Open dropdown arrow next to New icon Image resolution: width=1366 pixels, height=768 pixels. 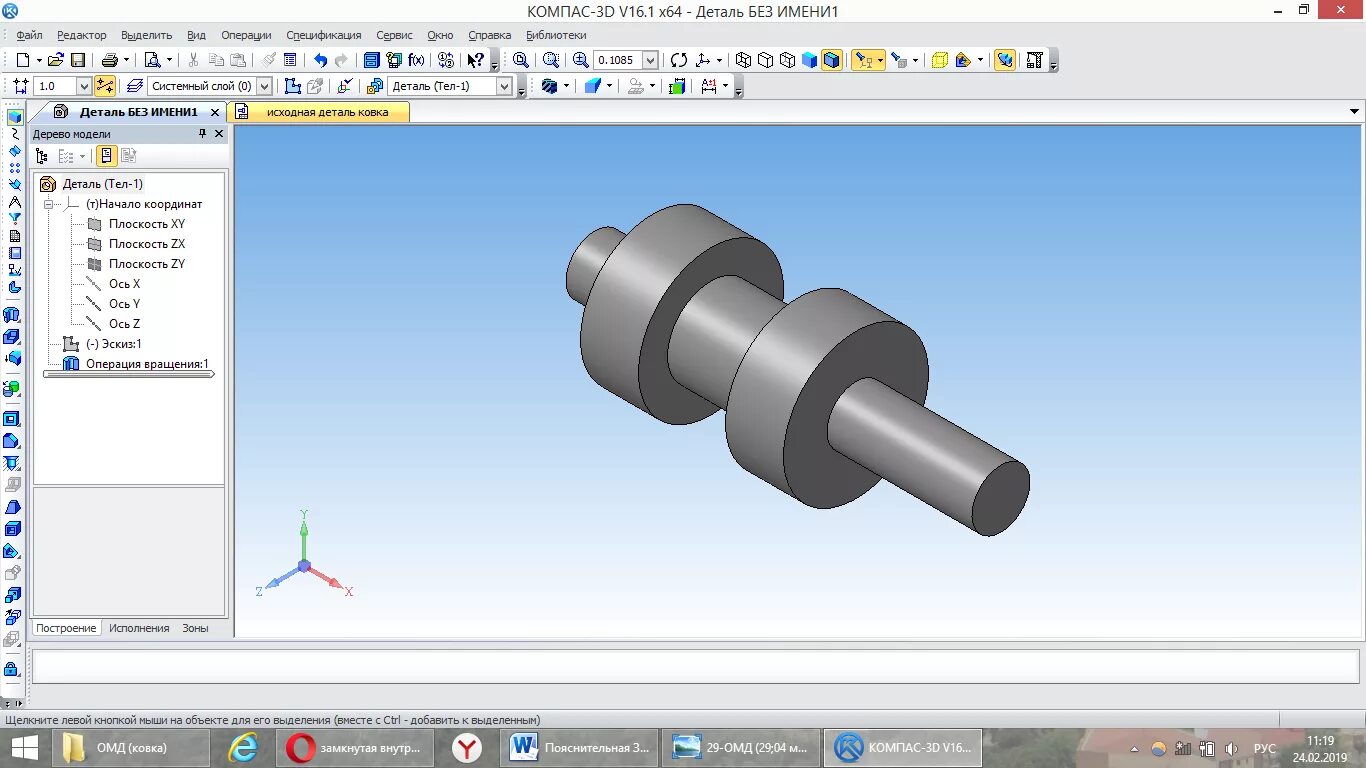coord(39,60)
